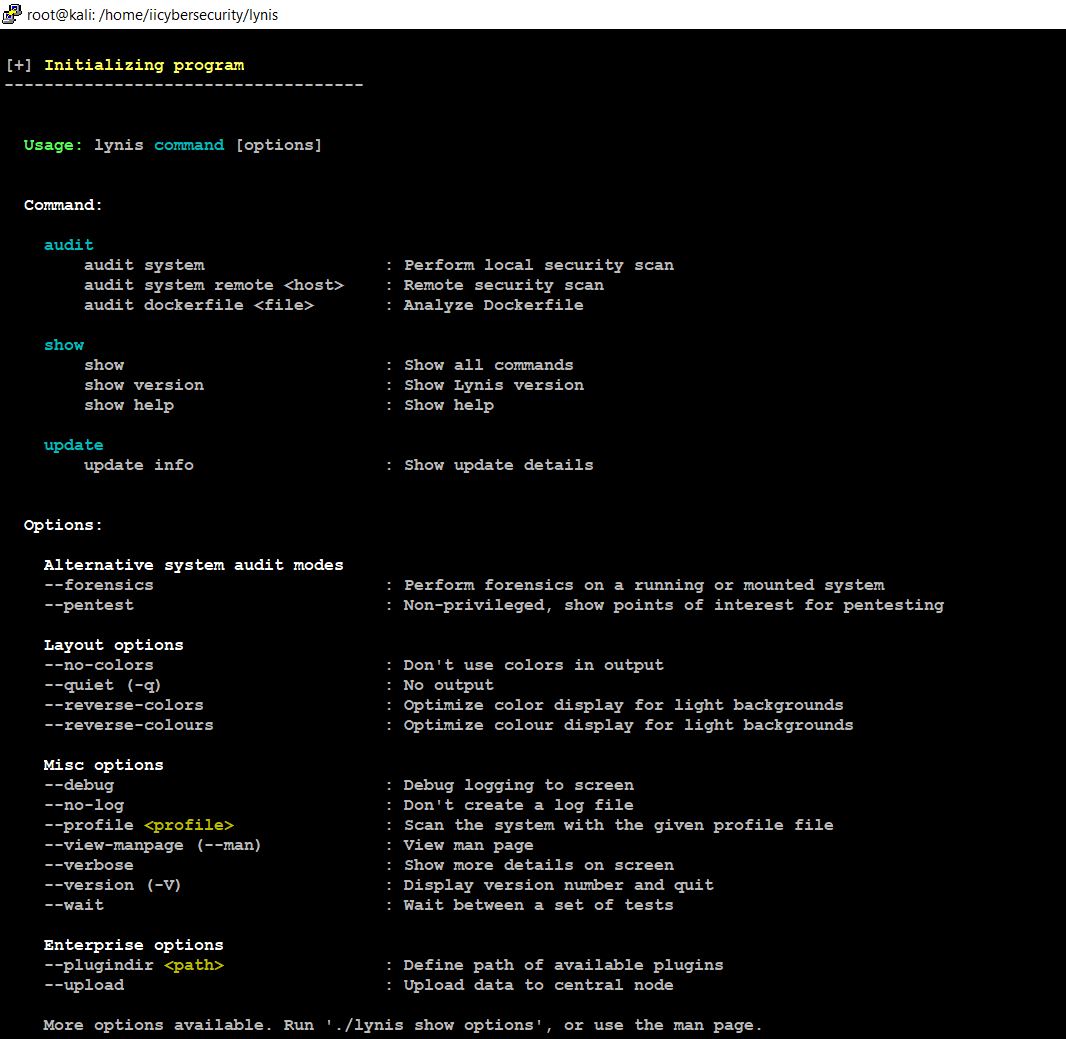Select the "--debug" misc option
Screen dimensions: 1066x1039
(x=78, y=784)
